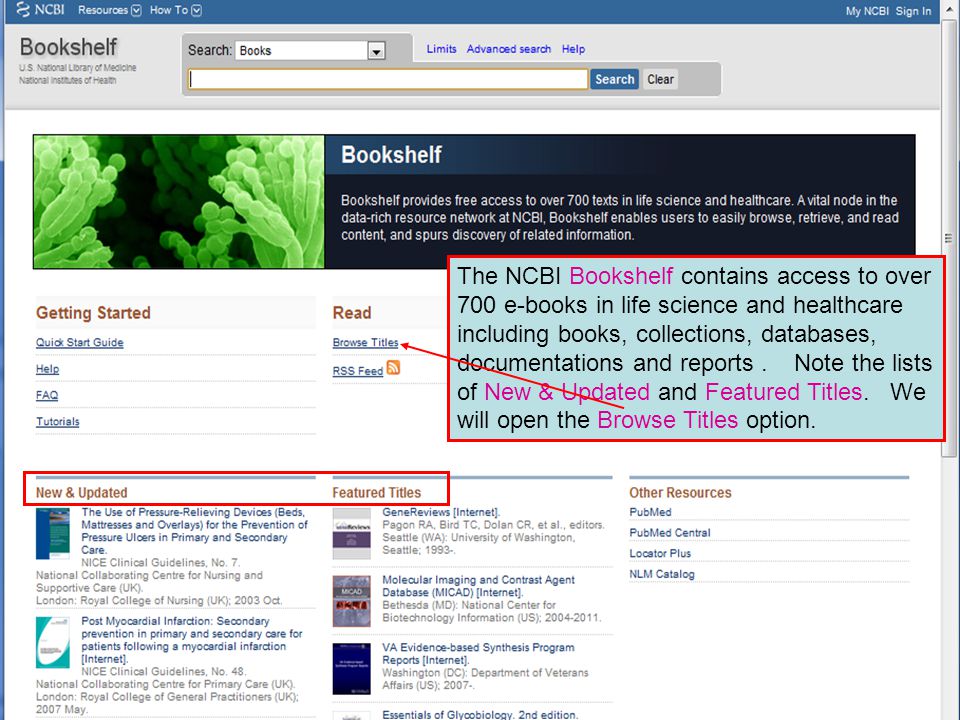Screen dimensions: 960x720
Task: Click the VA Evidence-based Synthesis cover thumbnail
Action: click(351, 669)
